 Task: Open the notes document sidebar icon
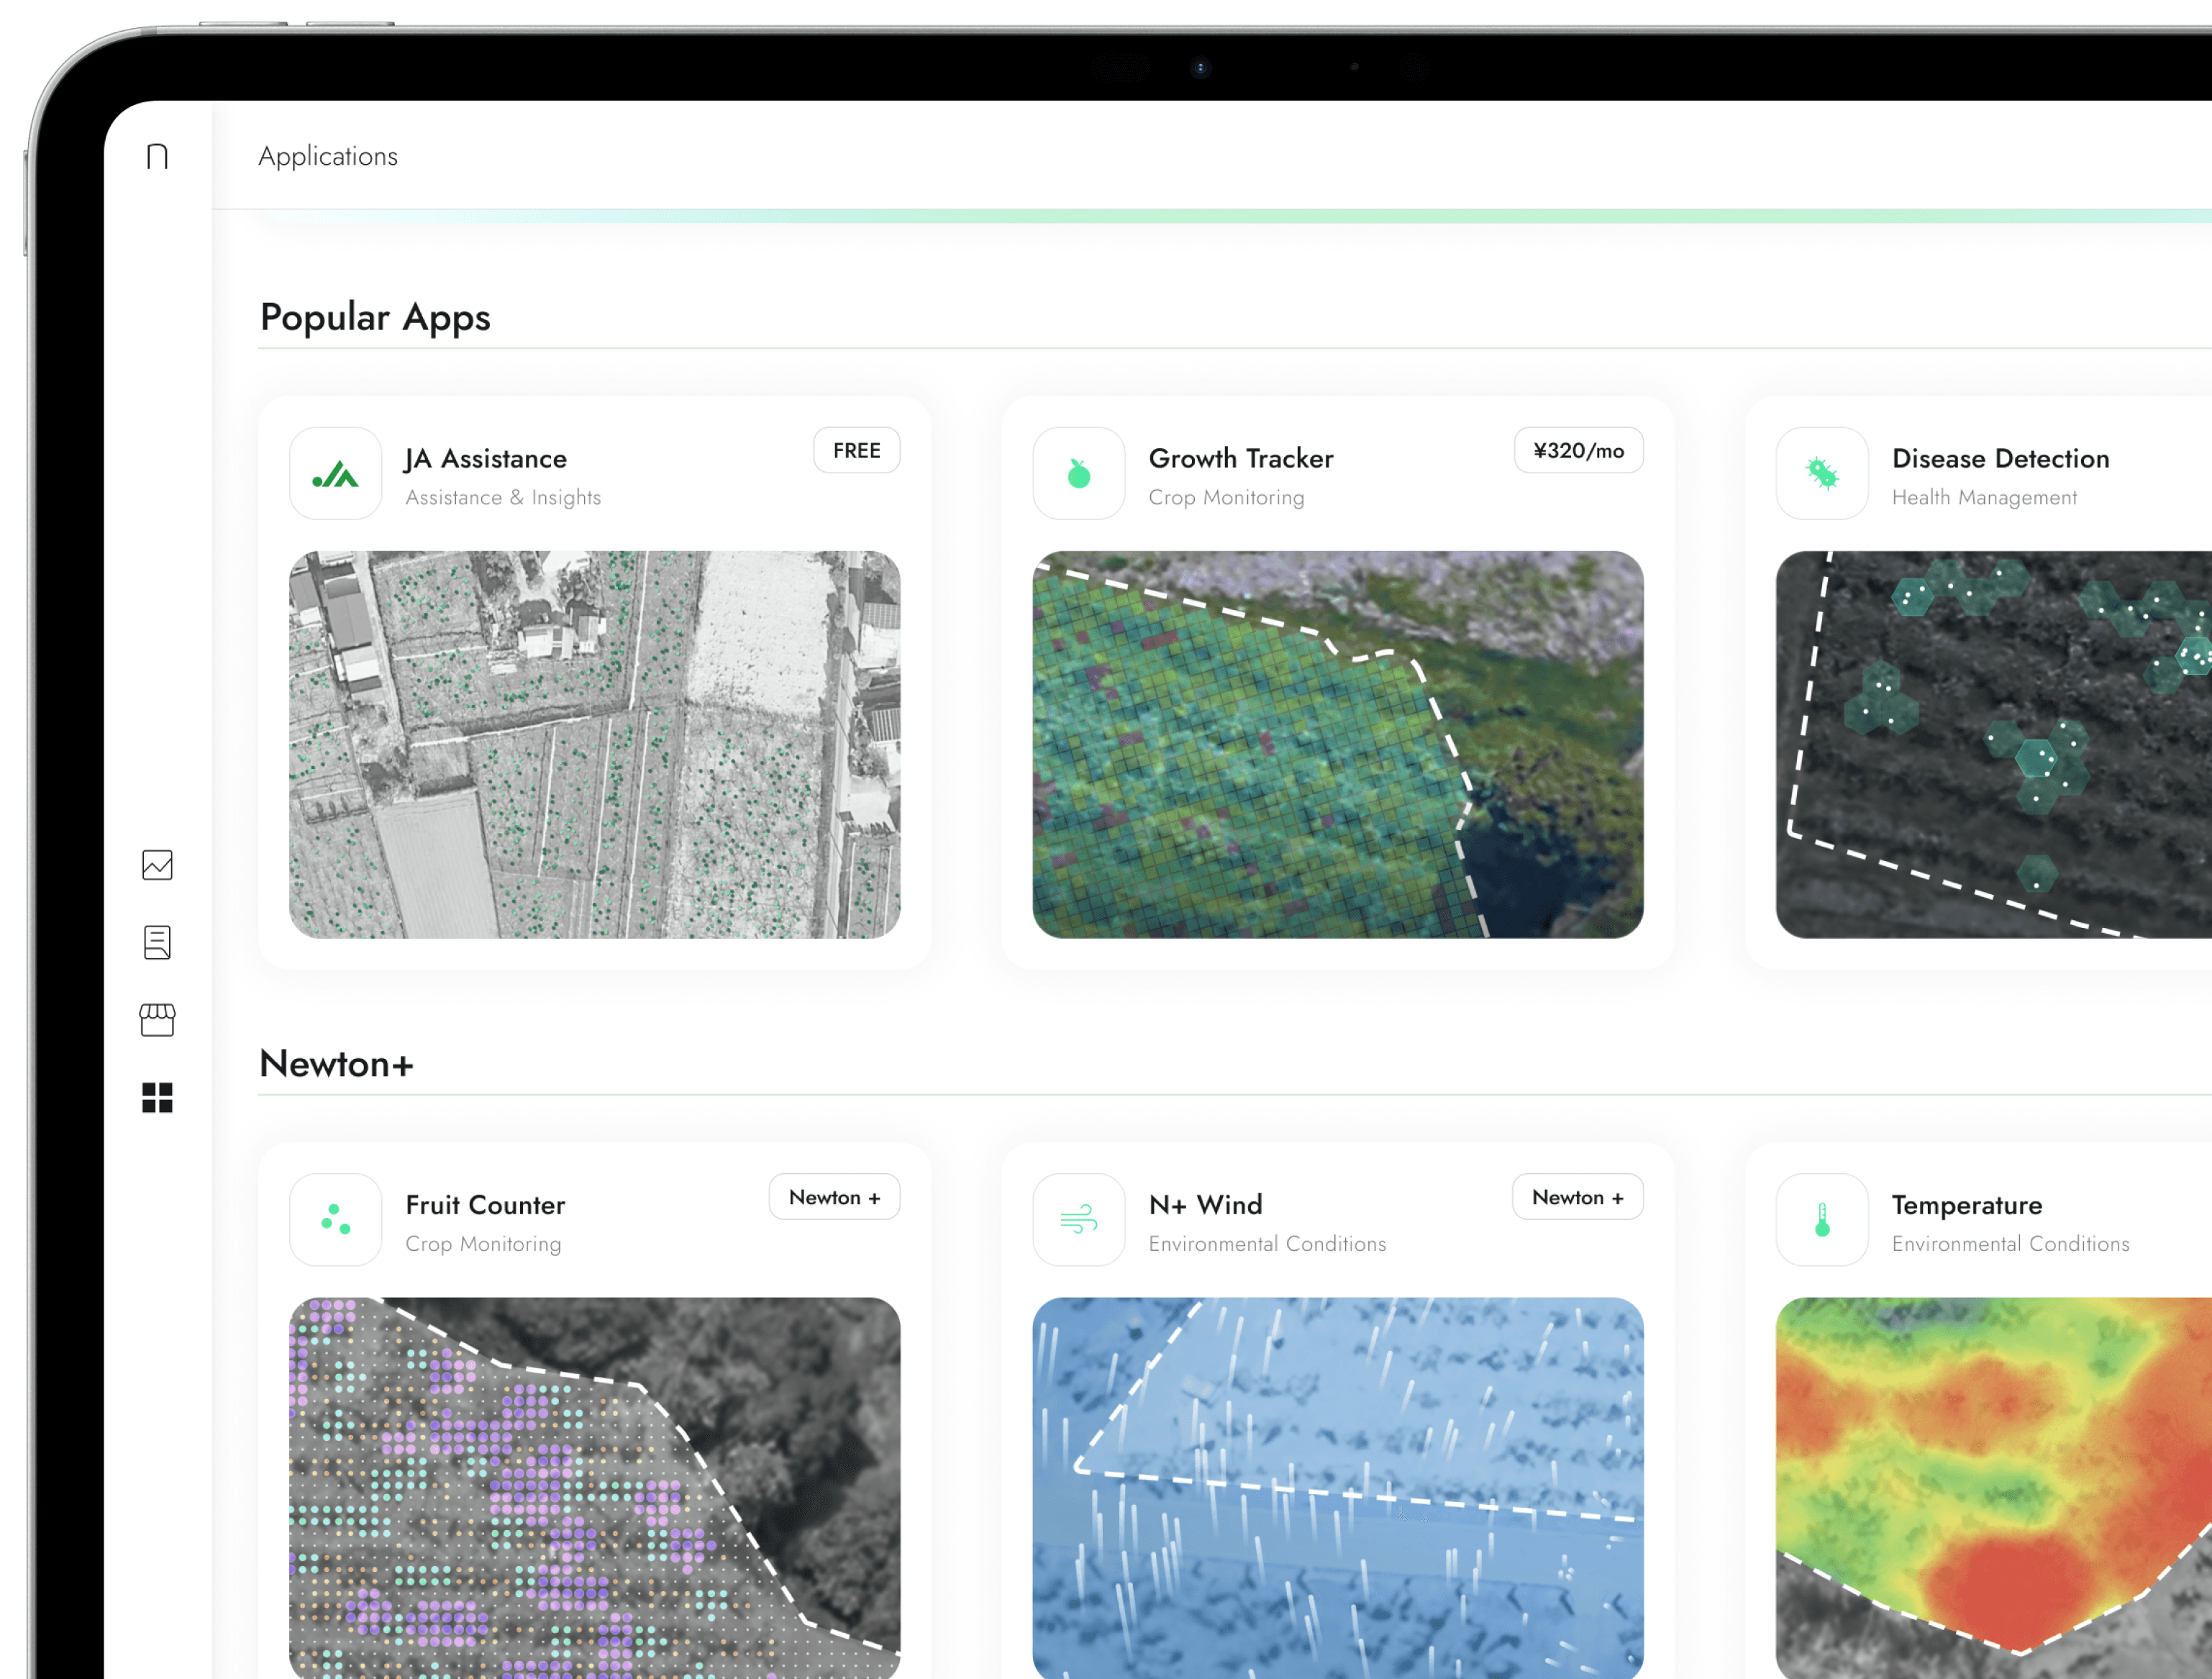coord(157,942)
